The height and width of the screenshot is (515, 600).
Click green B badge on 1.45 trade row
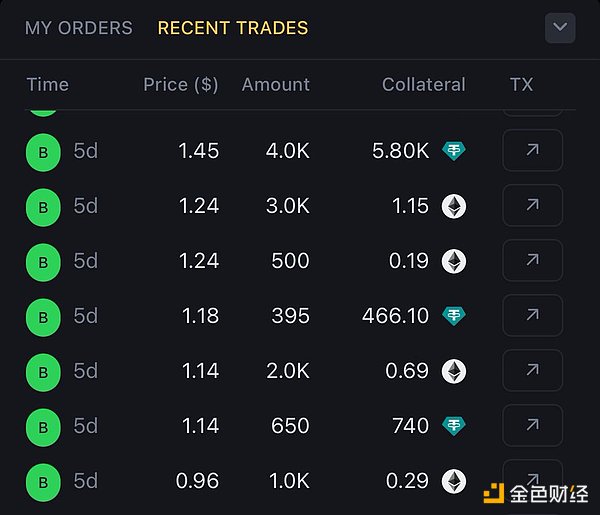pyautogui.click(x=42, y=152)
